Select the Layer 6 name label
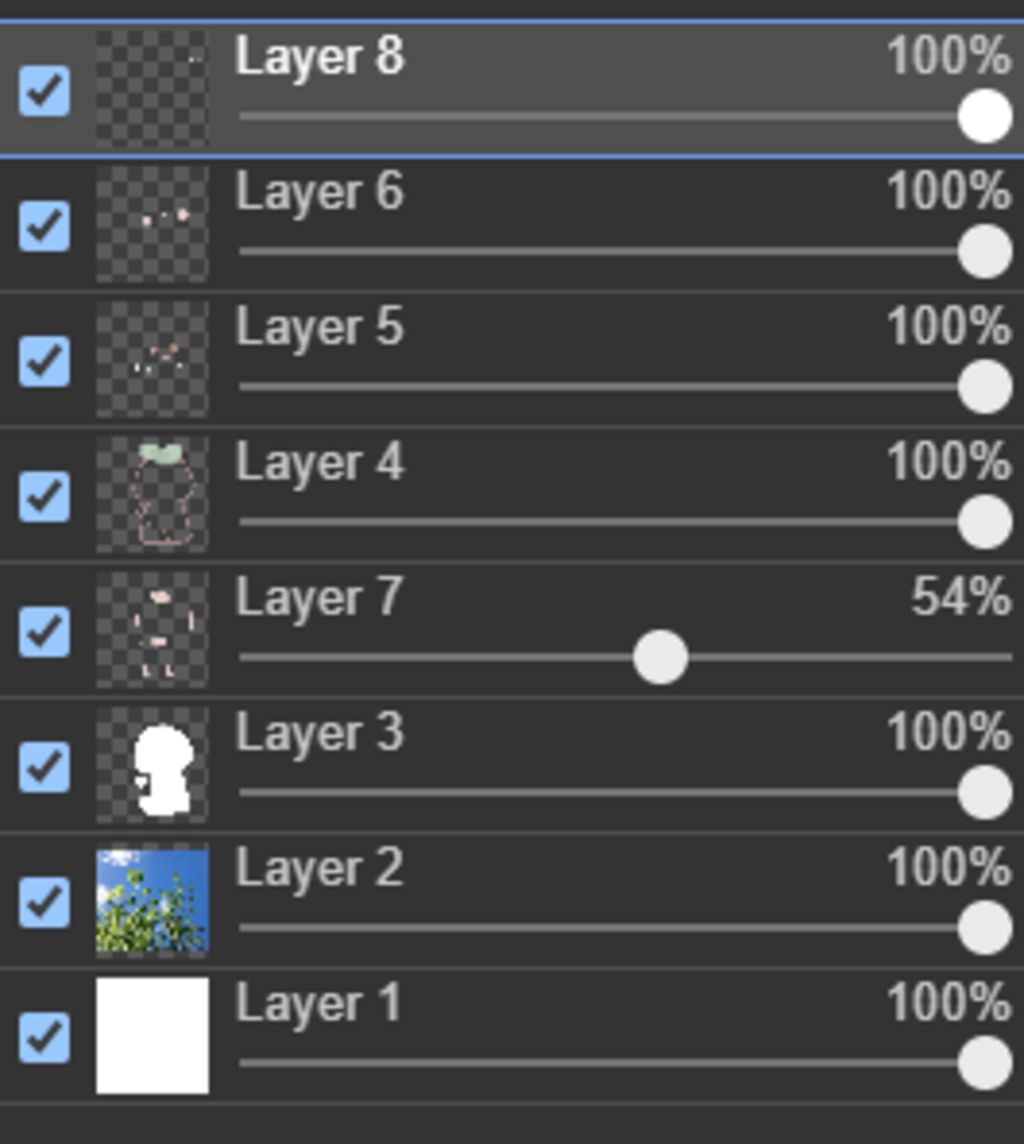This screenshot has width=1024, height=1144. pos(319,191)
